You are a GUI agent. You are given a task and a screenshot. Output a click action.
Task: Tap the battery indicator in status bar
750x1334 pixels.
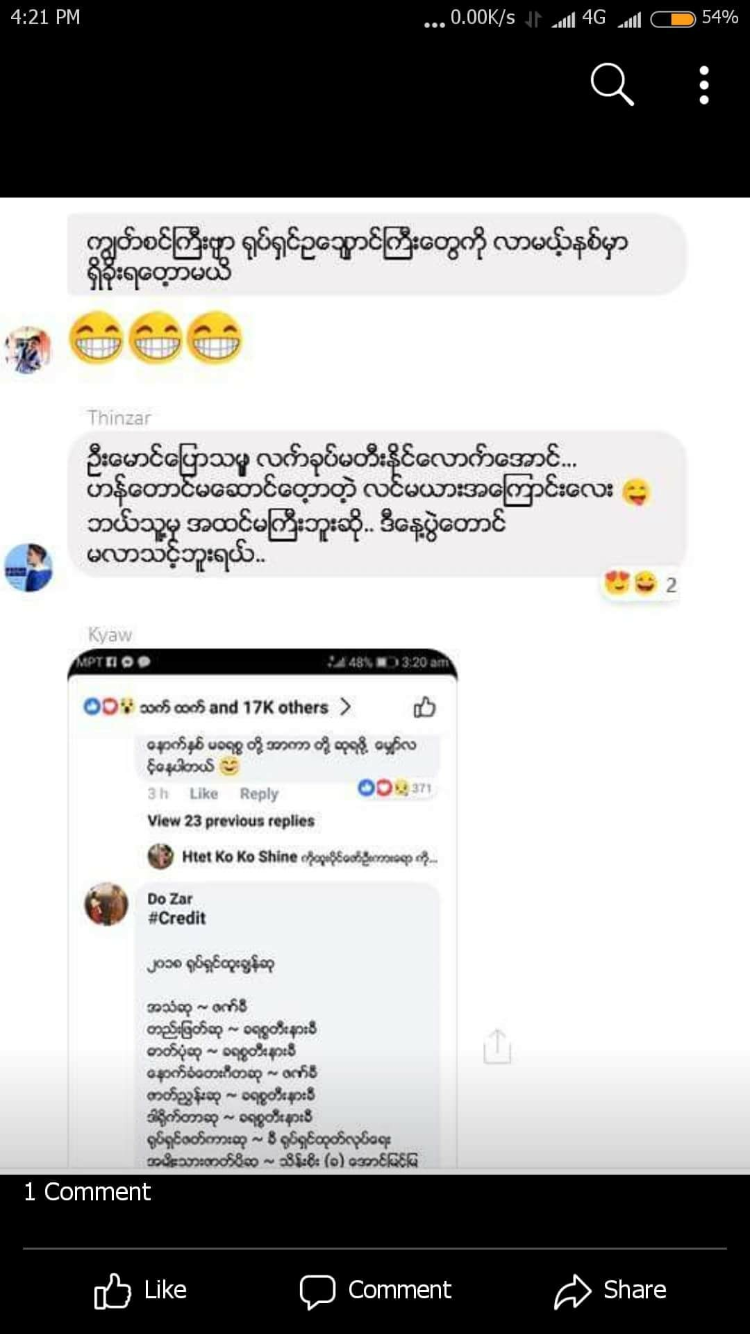(x=673, y=18)
